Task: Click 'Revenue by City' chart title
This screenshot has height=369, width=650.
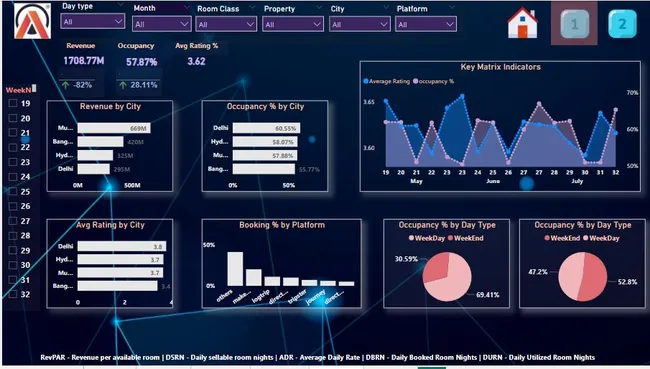Action: (x=110, y=106)
